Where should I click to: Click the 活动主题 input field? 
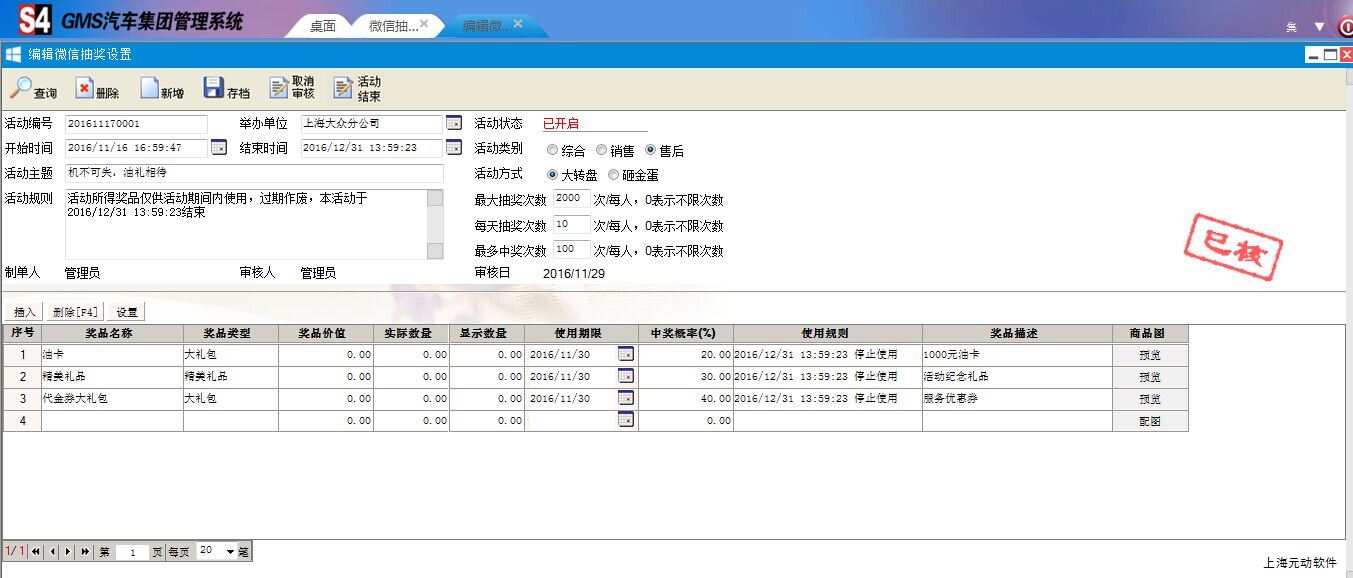[254, 173]
